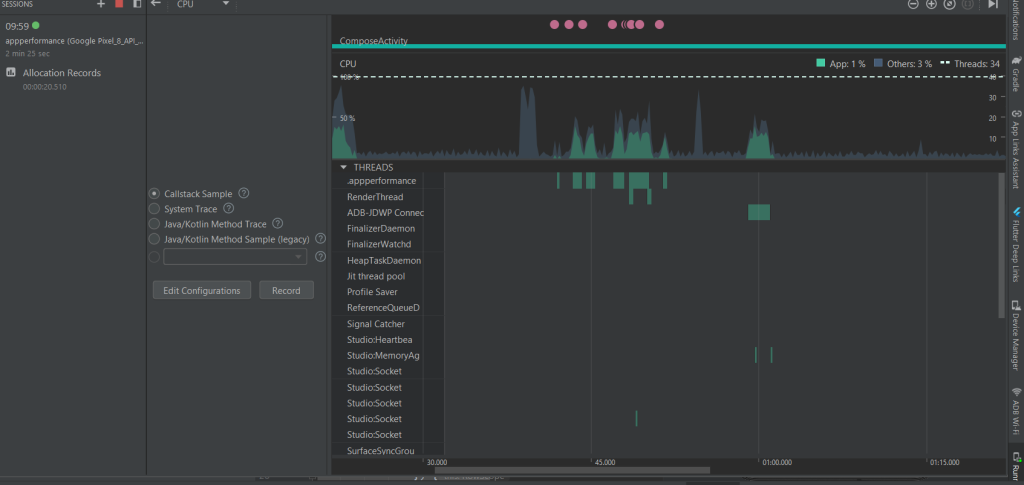Open the Notifications panel
The image size is (1024, 485).
[x=1016, y=20]
